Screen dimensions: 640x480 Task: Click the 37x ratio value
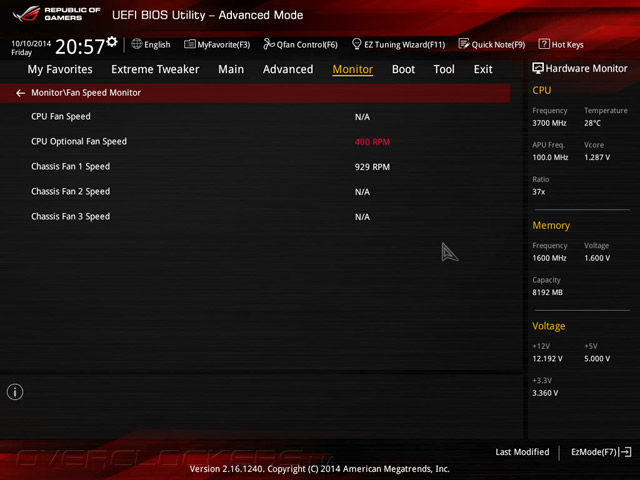[538, 191]
